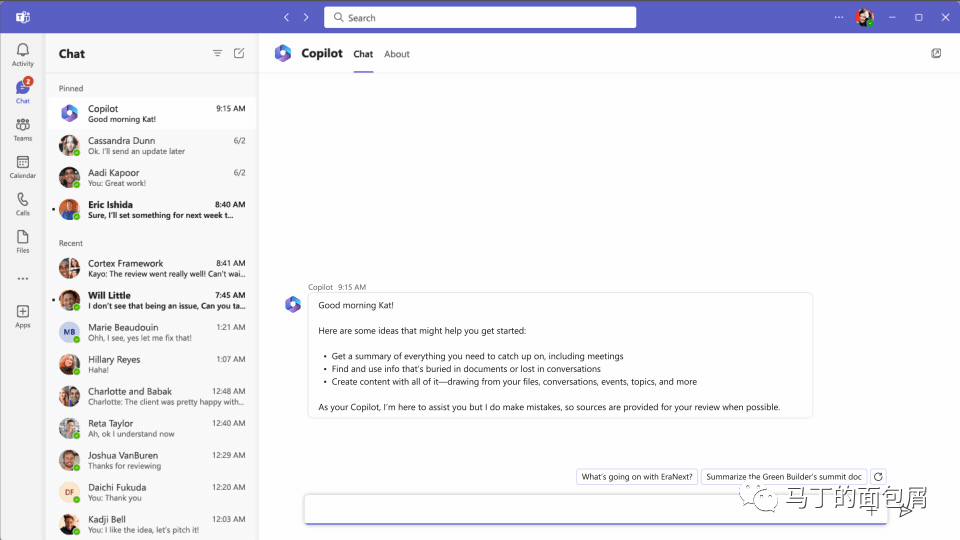Open the Activity feed
960x540 pixels.
point(23,54)
